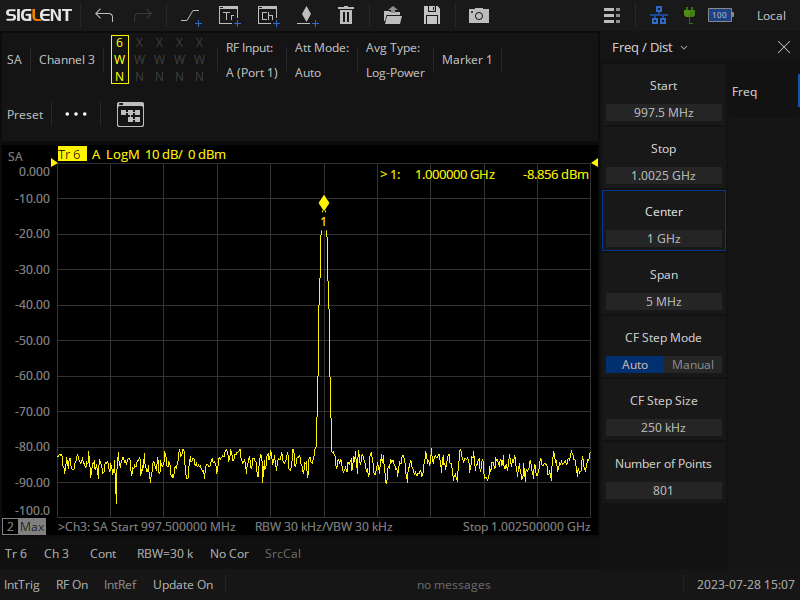Take a screenshot with camera icon

479,16
